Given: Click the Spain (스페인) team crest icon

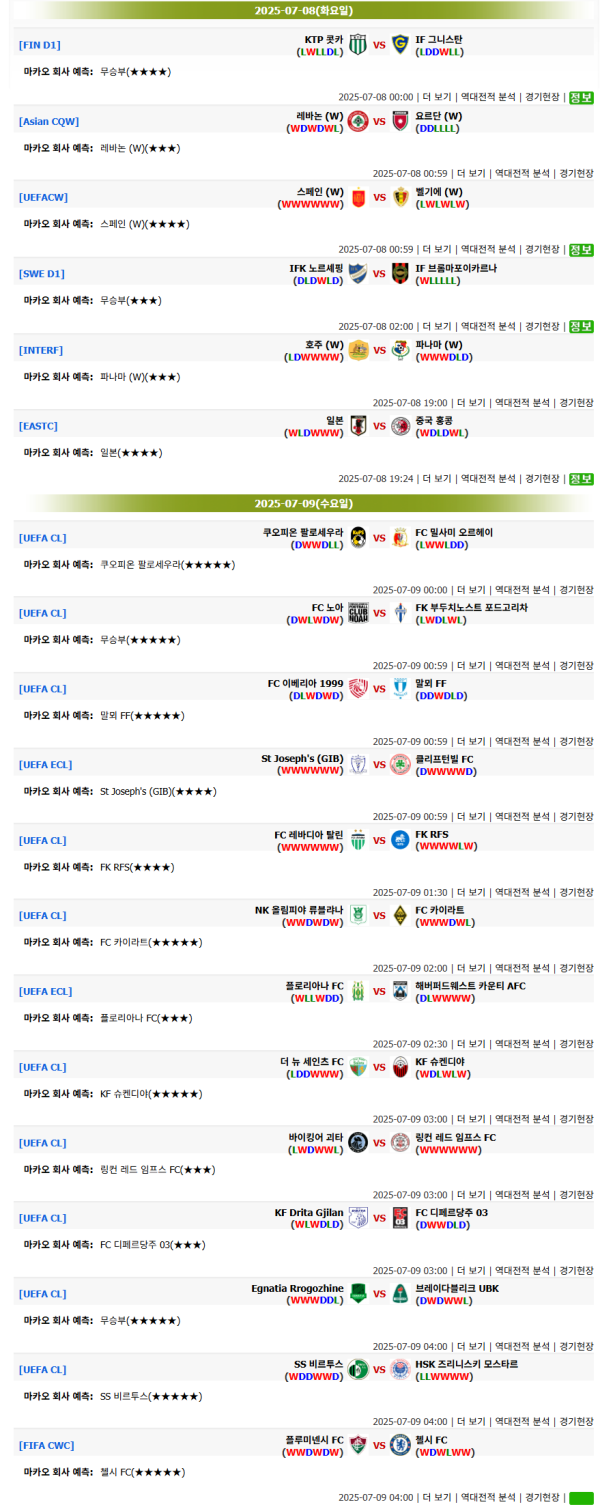Looking at the screenshot, I should pyautogui.click(x=358, y=198).
